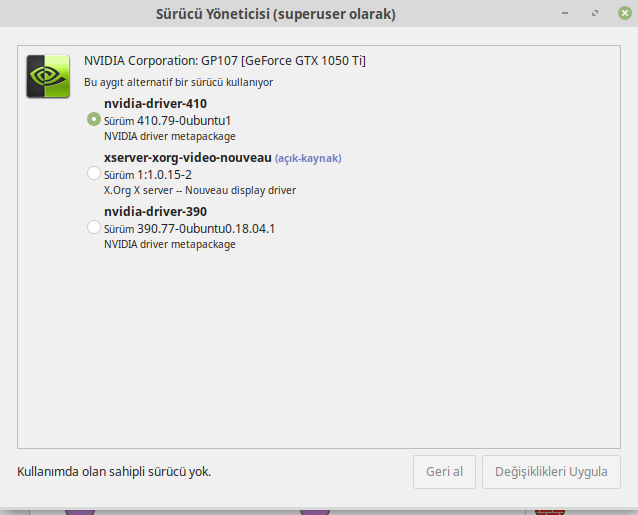Click 'Kullanımda olan sahipli sürücü yok' status text
This screenshot has height=515, width=638.
pos(114,472)
